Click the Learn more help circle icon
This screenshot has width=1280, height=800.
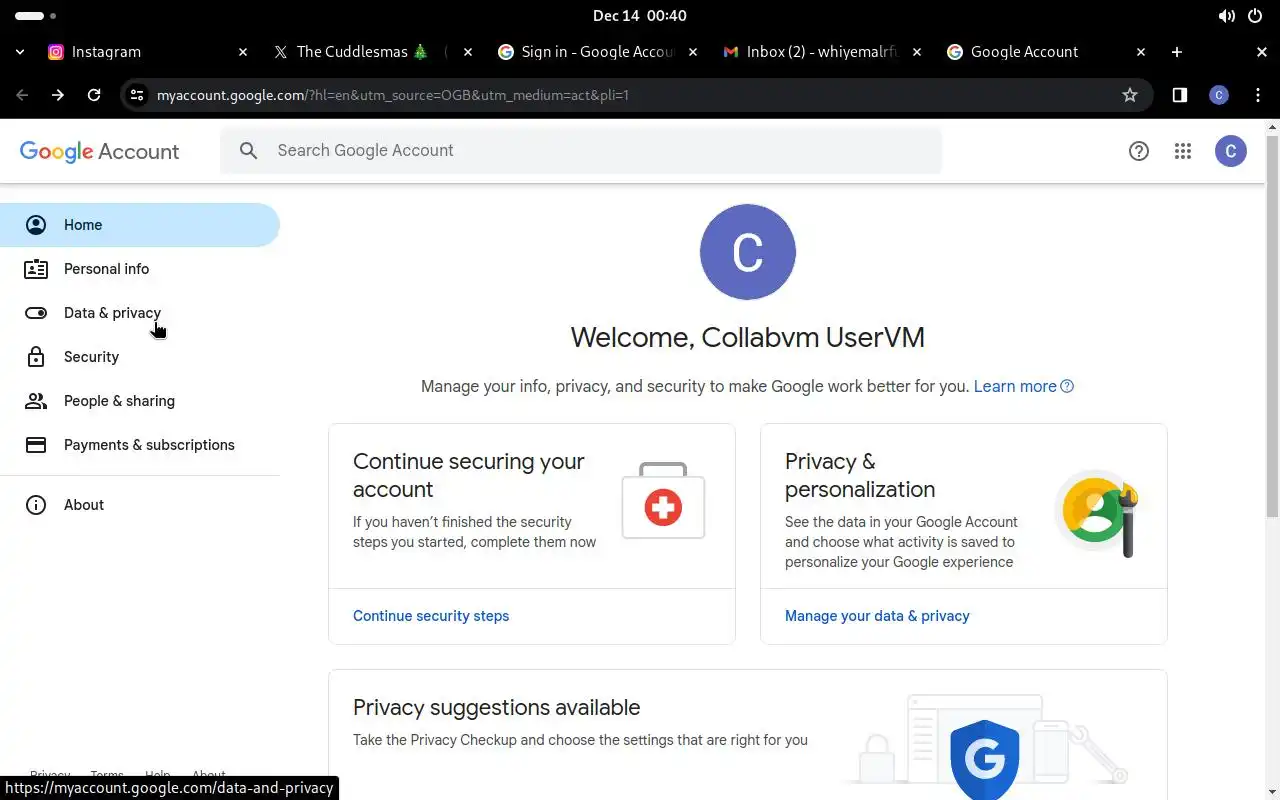[1067, 386]
